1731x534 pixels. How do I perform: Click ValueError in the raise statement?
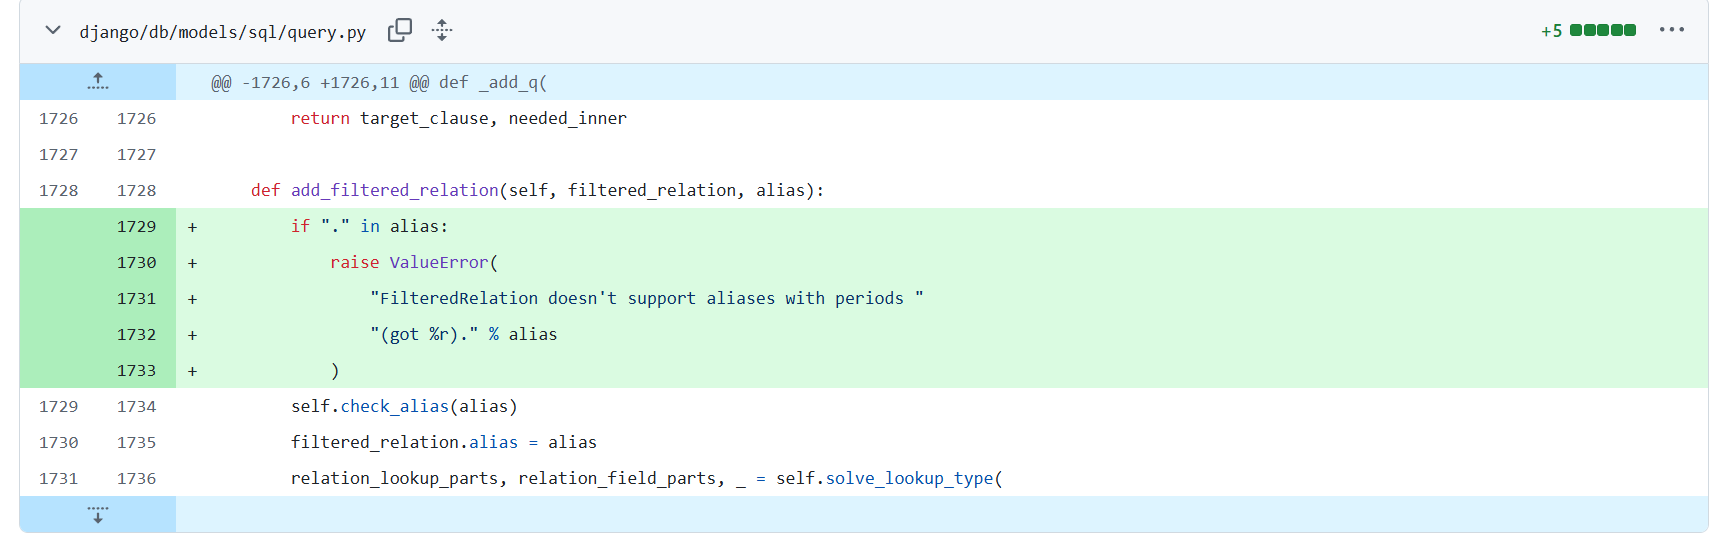(439, 262)
